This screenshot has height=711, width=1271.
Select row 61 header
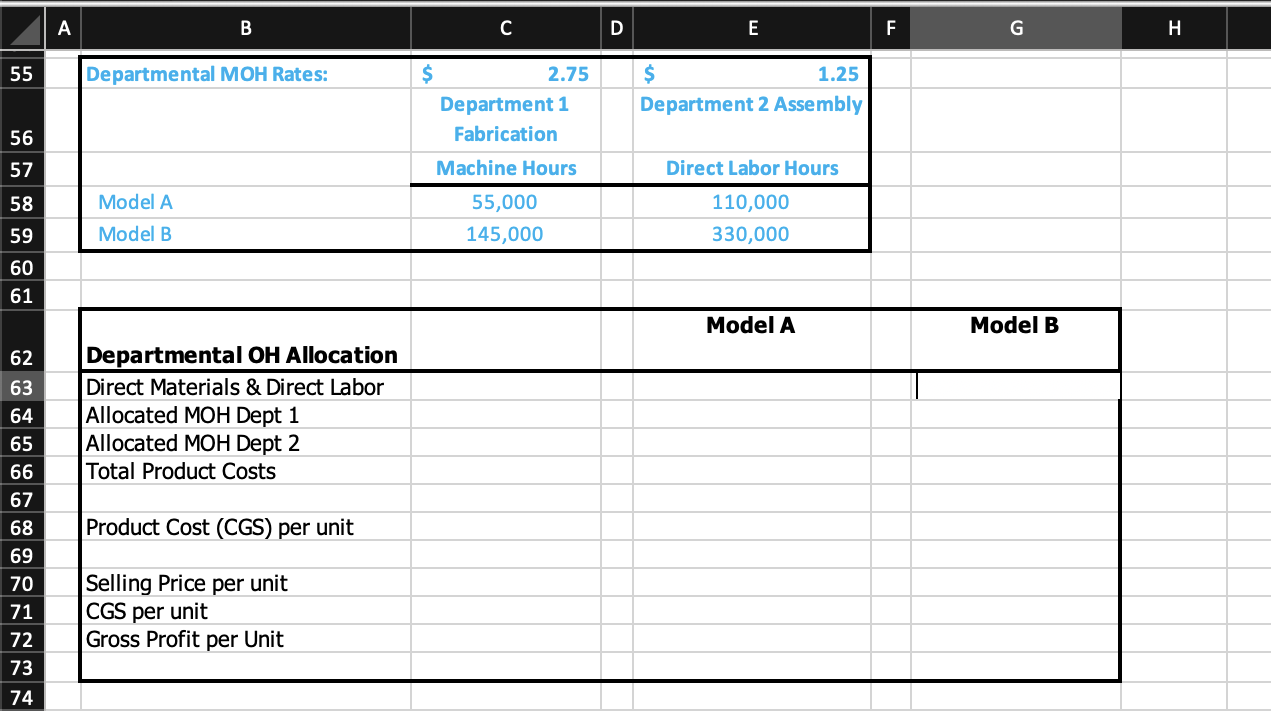coord(23,295)
